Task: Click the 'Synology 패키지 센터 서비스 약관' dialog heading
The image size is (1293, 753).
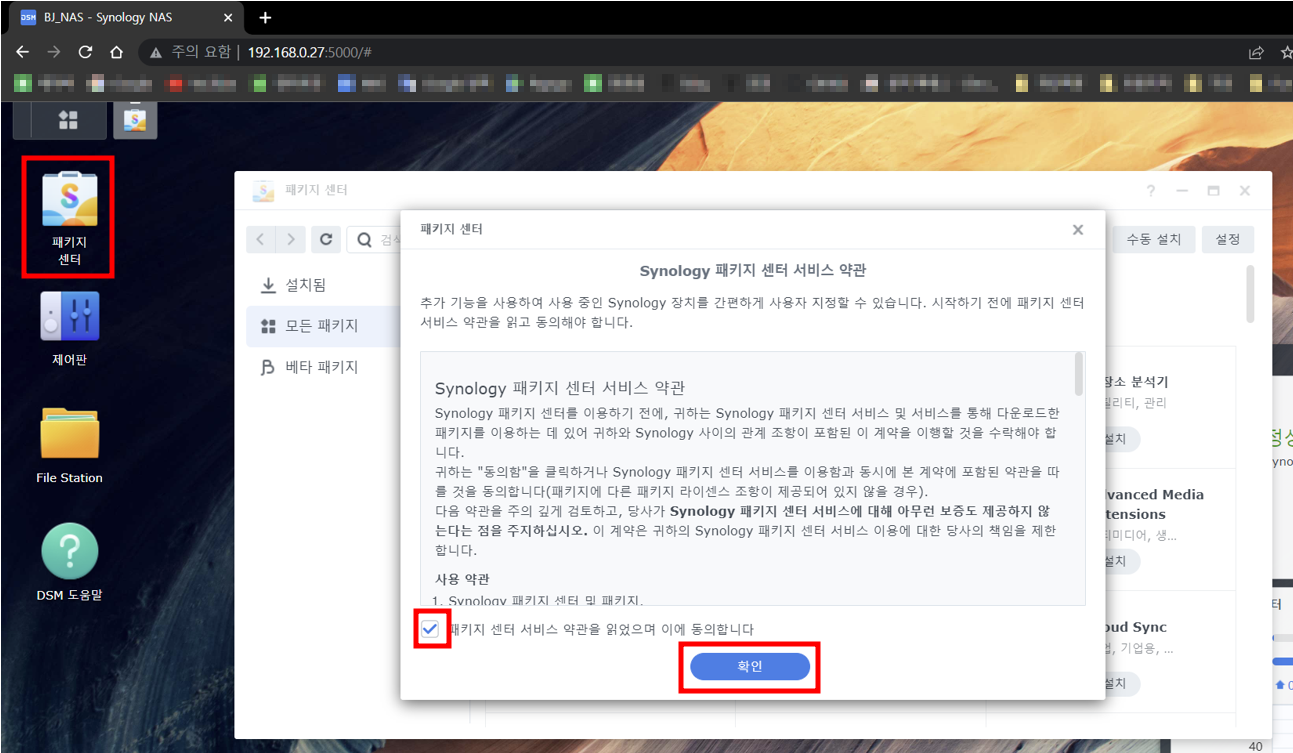Action: click(x=752, y=271)
